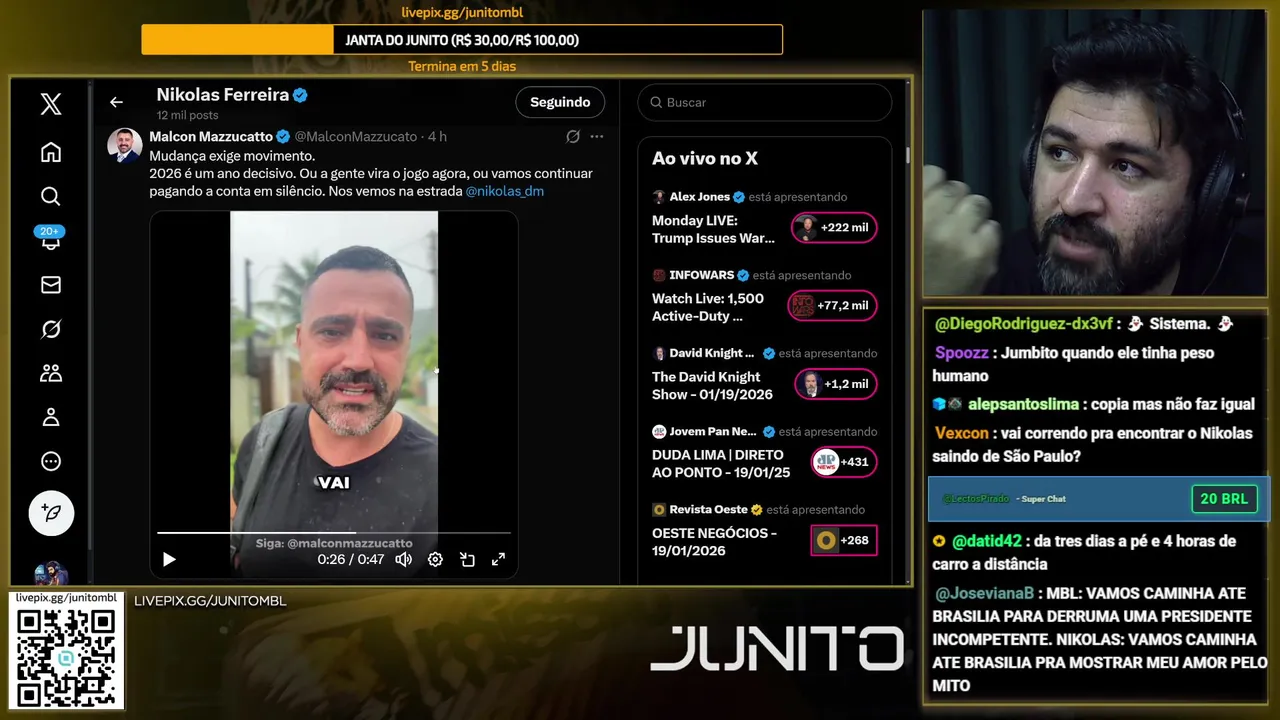
Task: Open account avatar at sidebar bottom
Action: [x=51, y=574]
